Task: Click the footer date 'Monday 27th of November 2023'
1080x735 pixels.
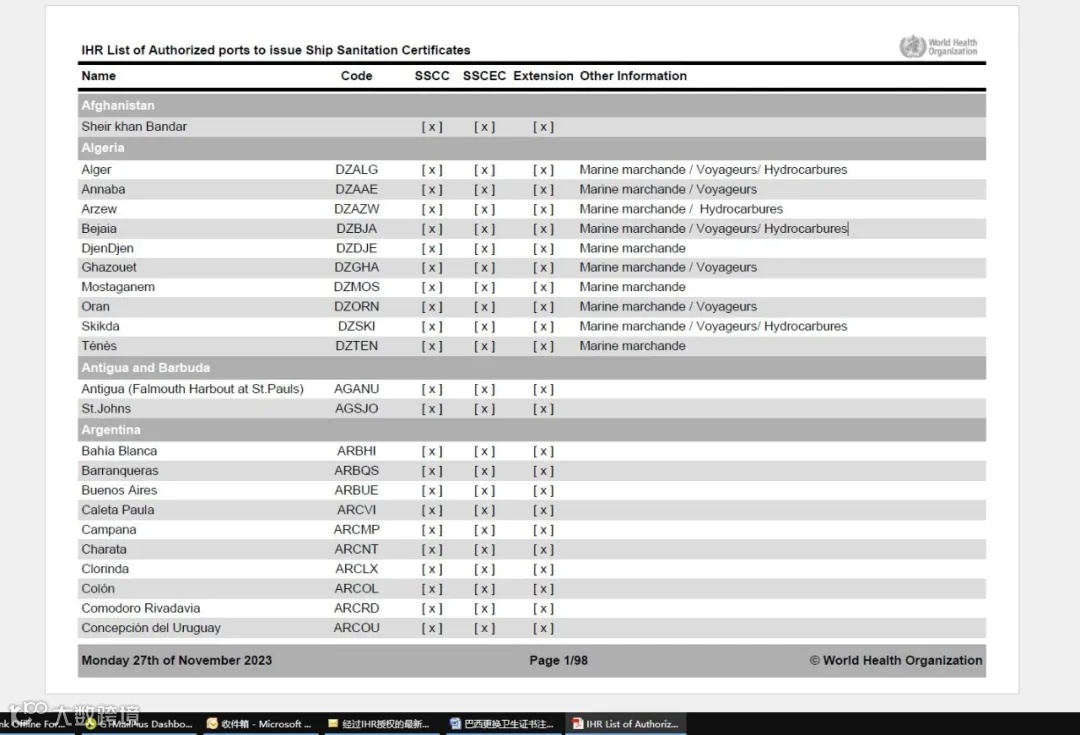Action: [176, 661]
